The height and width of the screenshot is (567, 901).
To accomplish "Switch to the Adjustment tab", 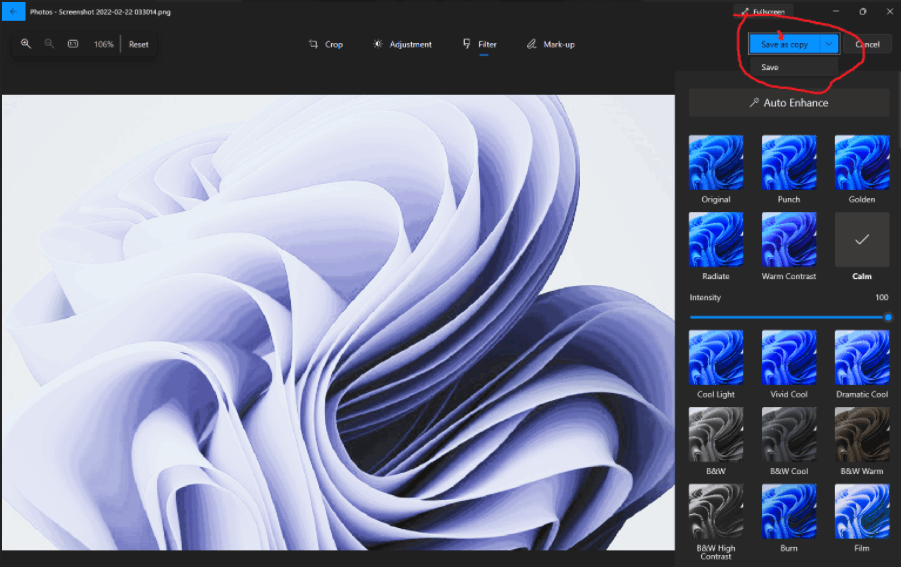I will 402,44.
